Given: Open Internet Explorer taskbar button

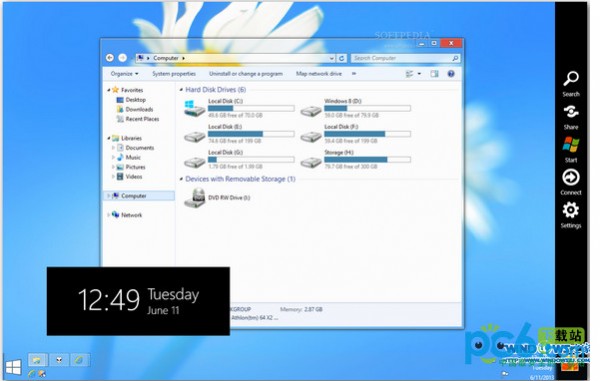Looking at the screenshot, I should click(80, 360).
